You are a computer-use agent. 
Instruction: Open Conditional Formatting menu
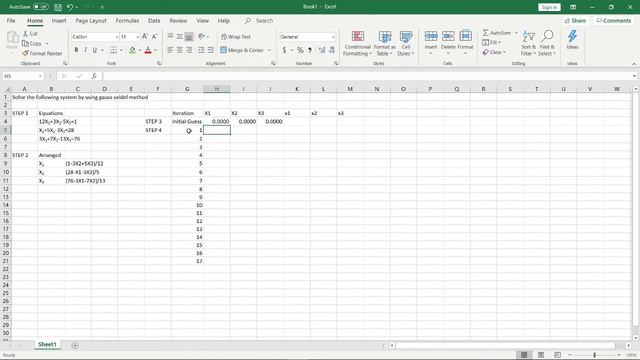357,43
